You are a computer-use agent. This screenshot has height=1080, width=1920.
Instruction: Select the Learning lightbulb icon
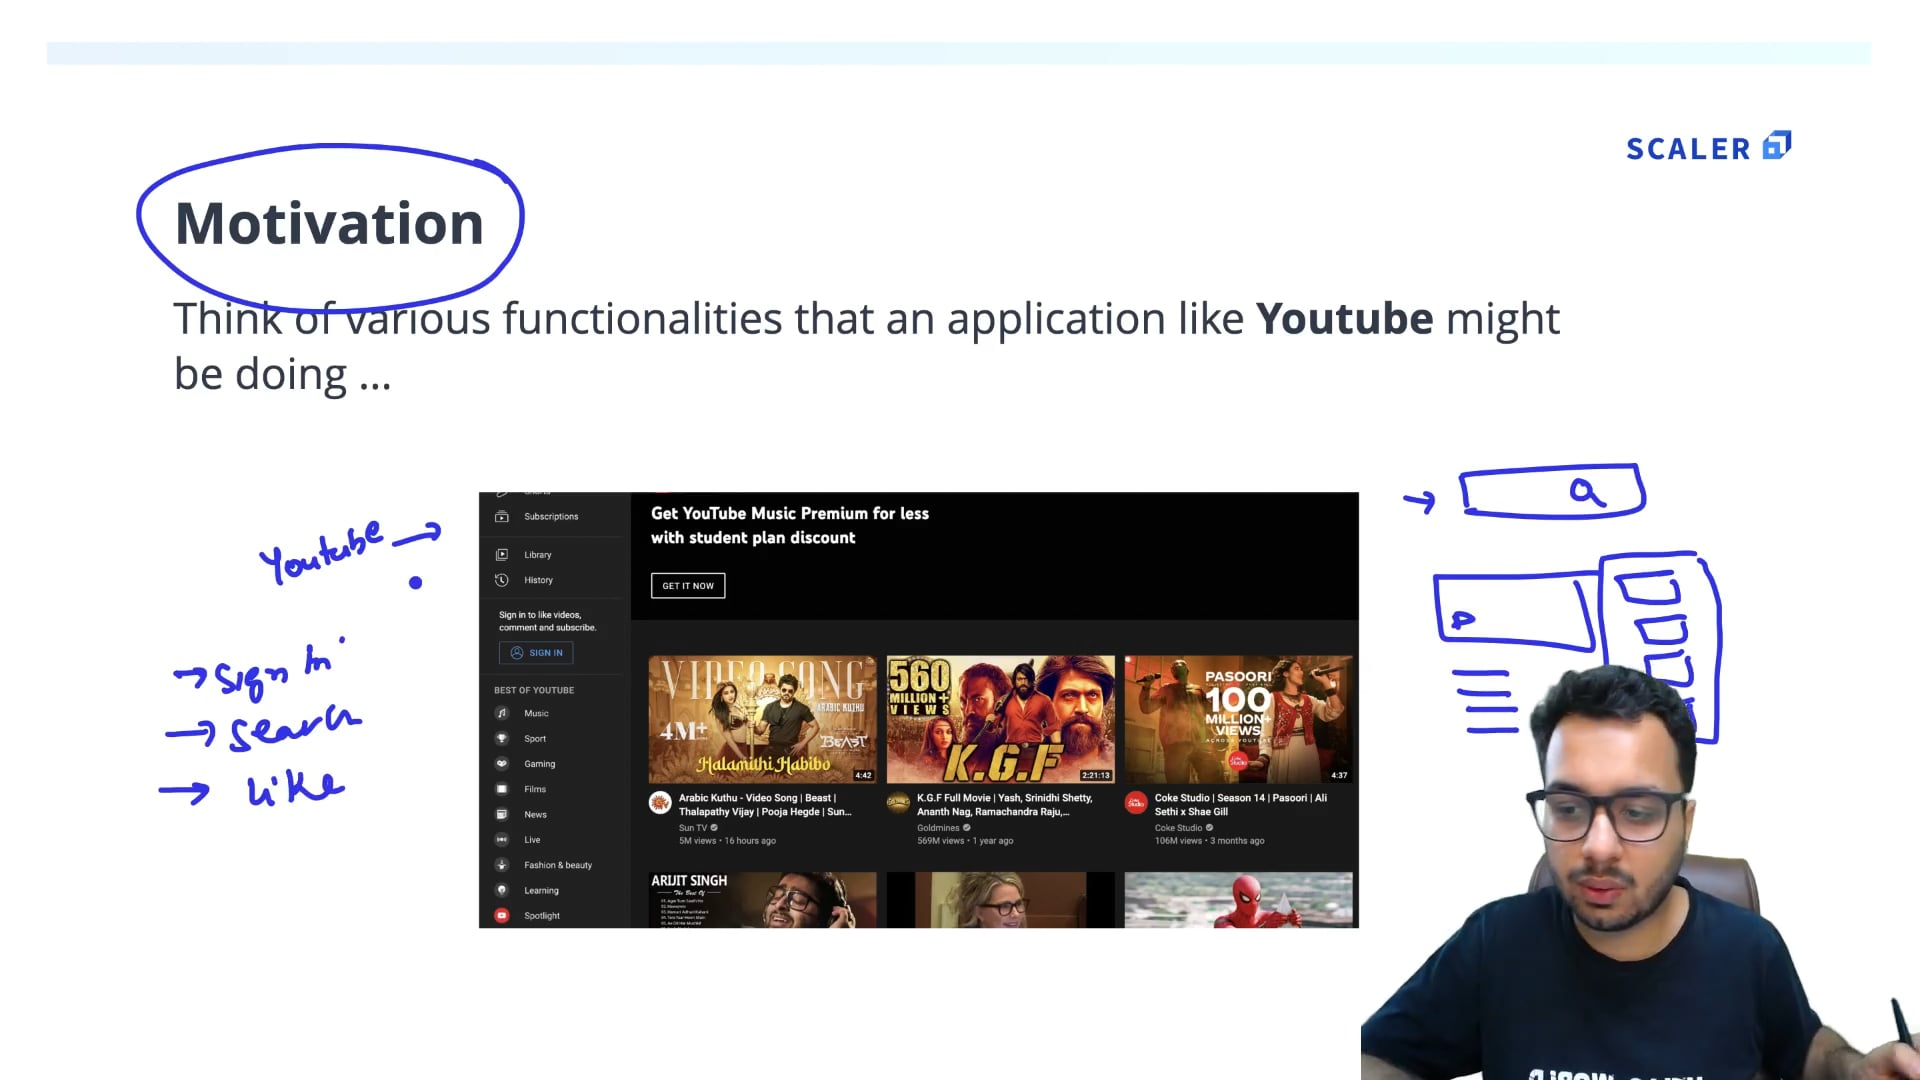click(502, 890)
